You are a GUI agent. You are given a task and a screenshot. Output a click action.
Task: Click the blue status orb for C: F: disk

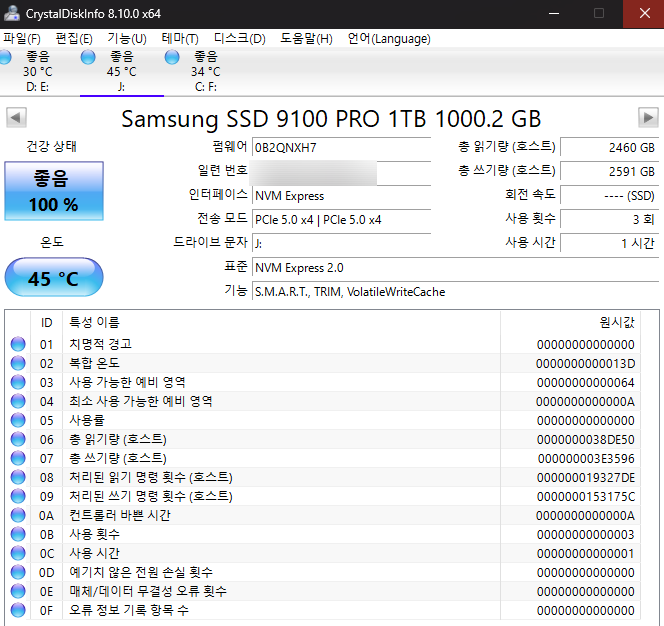click(x=172, y=57)
